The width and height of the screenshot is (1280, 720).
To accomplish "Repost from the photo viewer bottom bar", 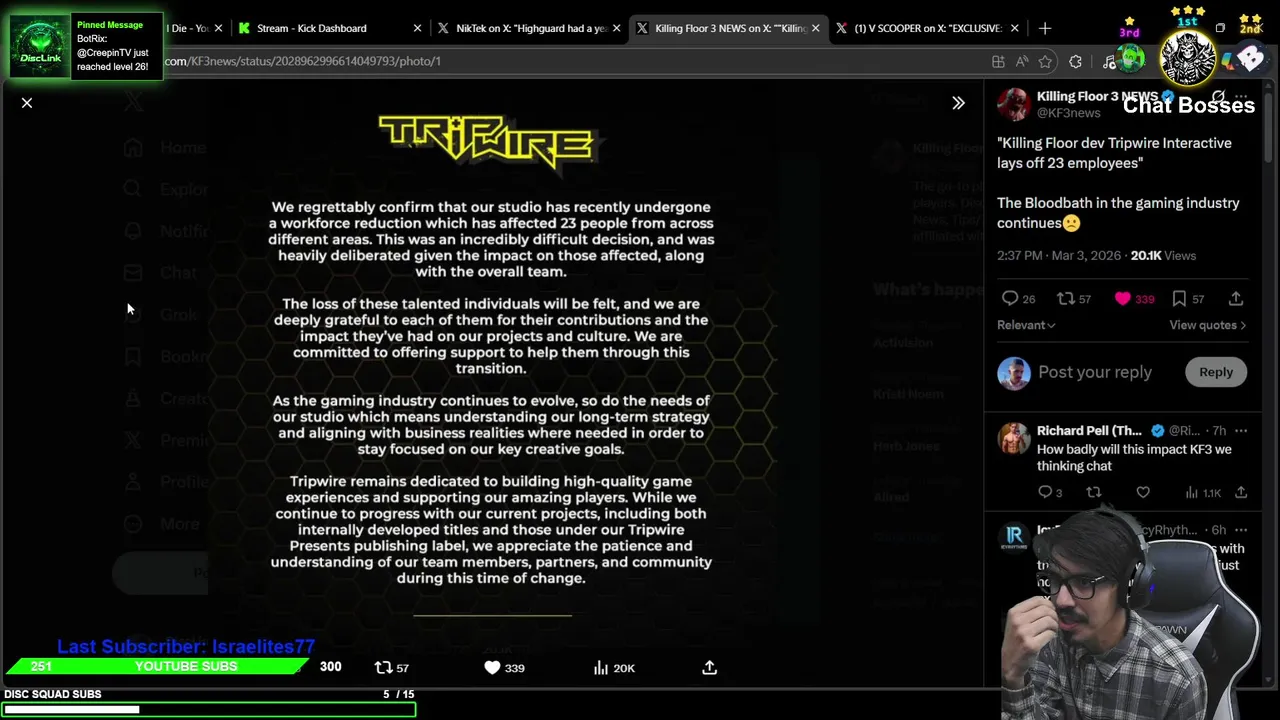I will pos(391,668).
